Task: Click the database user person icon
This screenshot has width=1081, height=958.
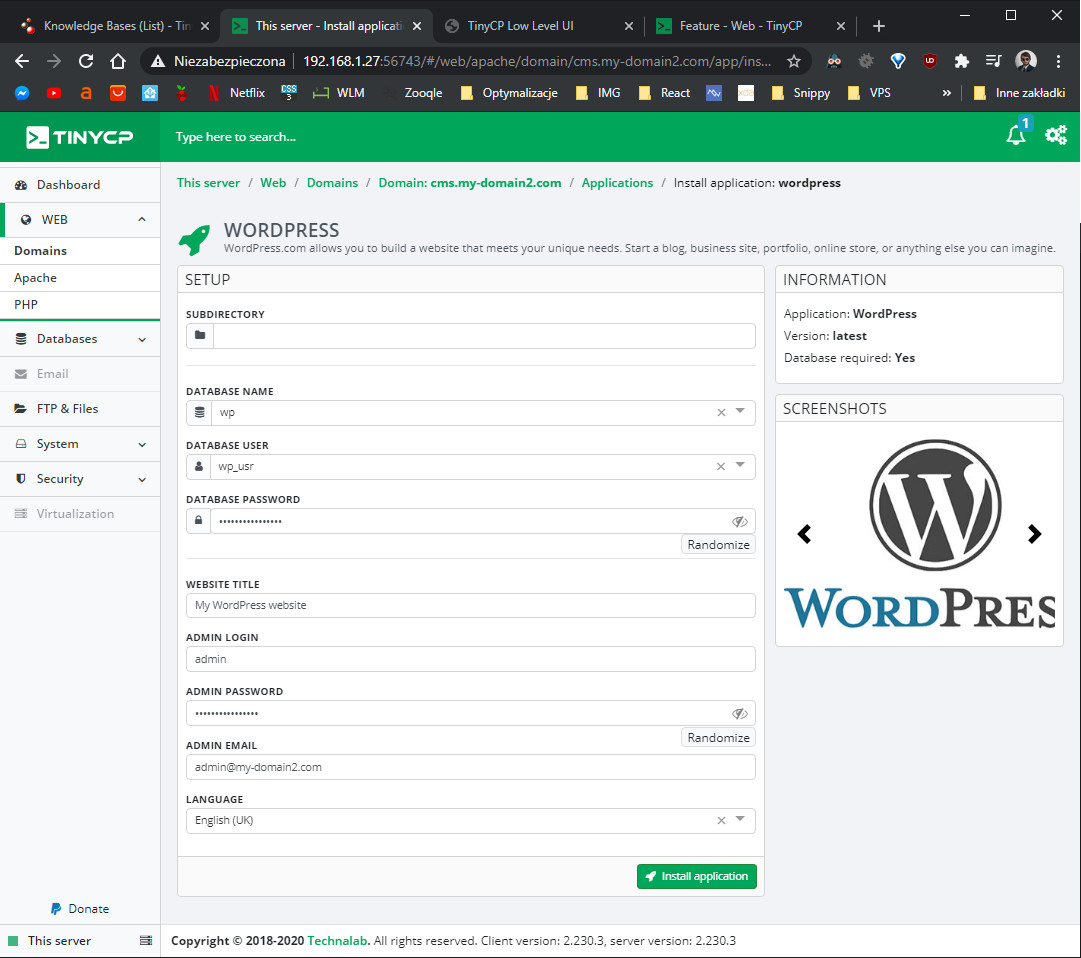Action: (199, 467)
